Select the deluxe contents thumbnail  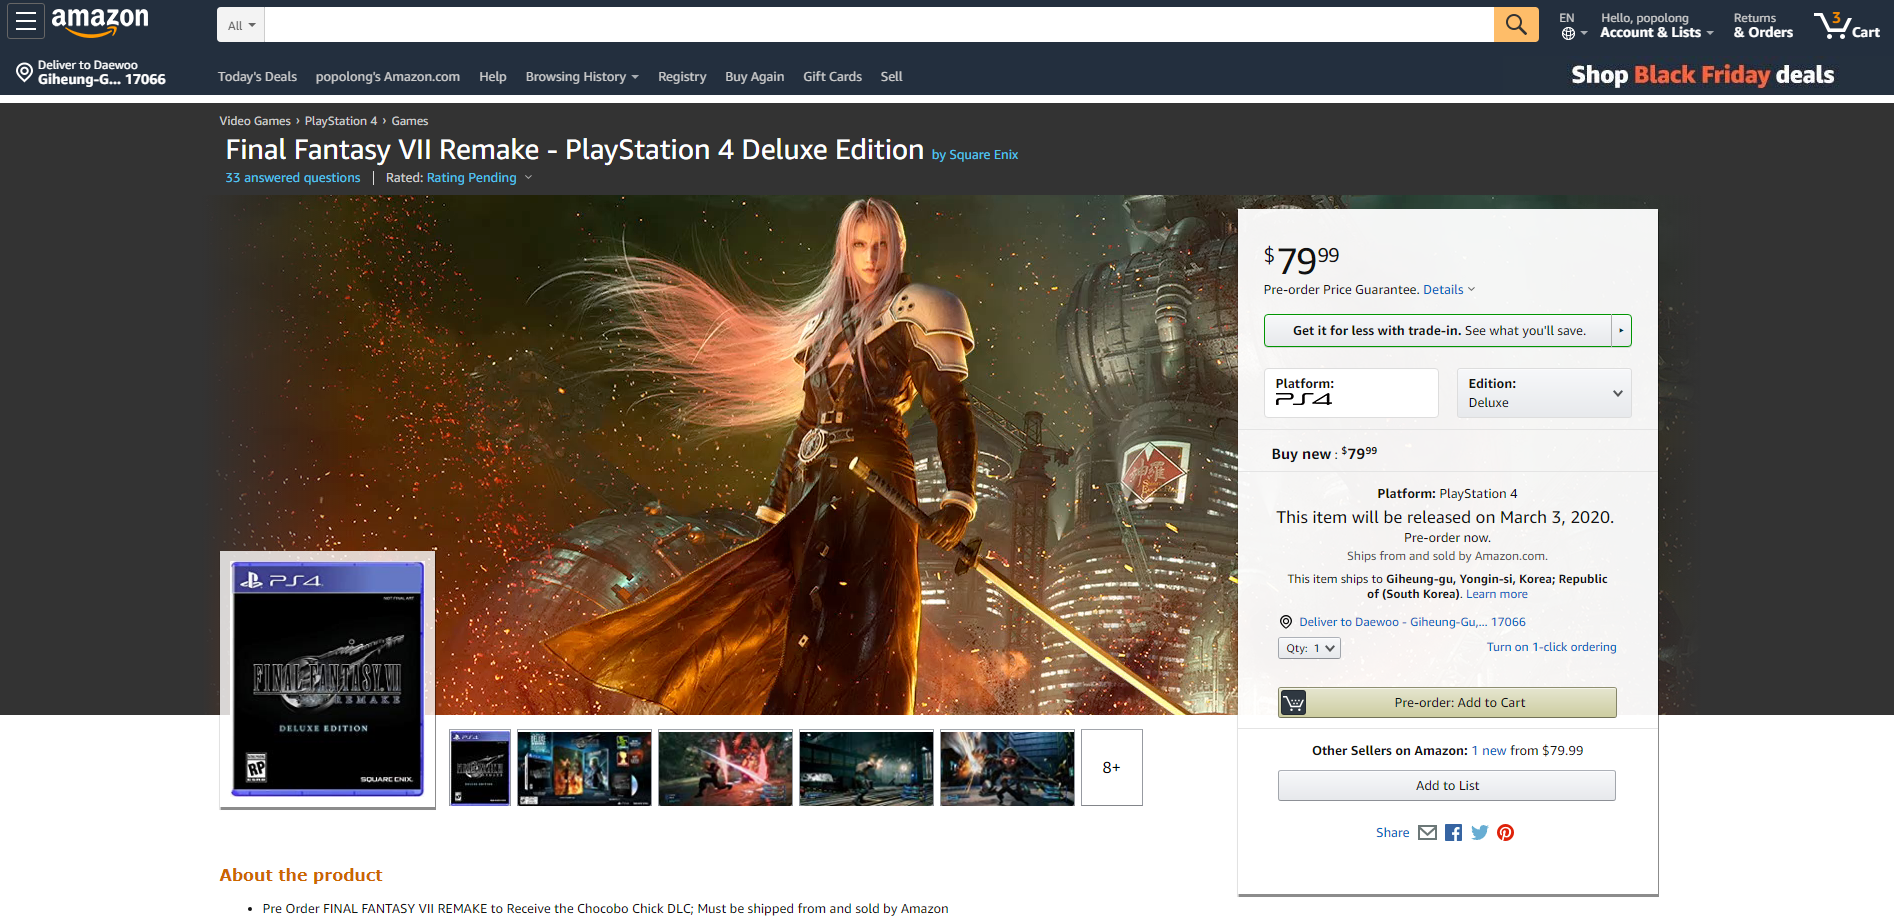[x=584, y=768]
